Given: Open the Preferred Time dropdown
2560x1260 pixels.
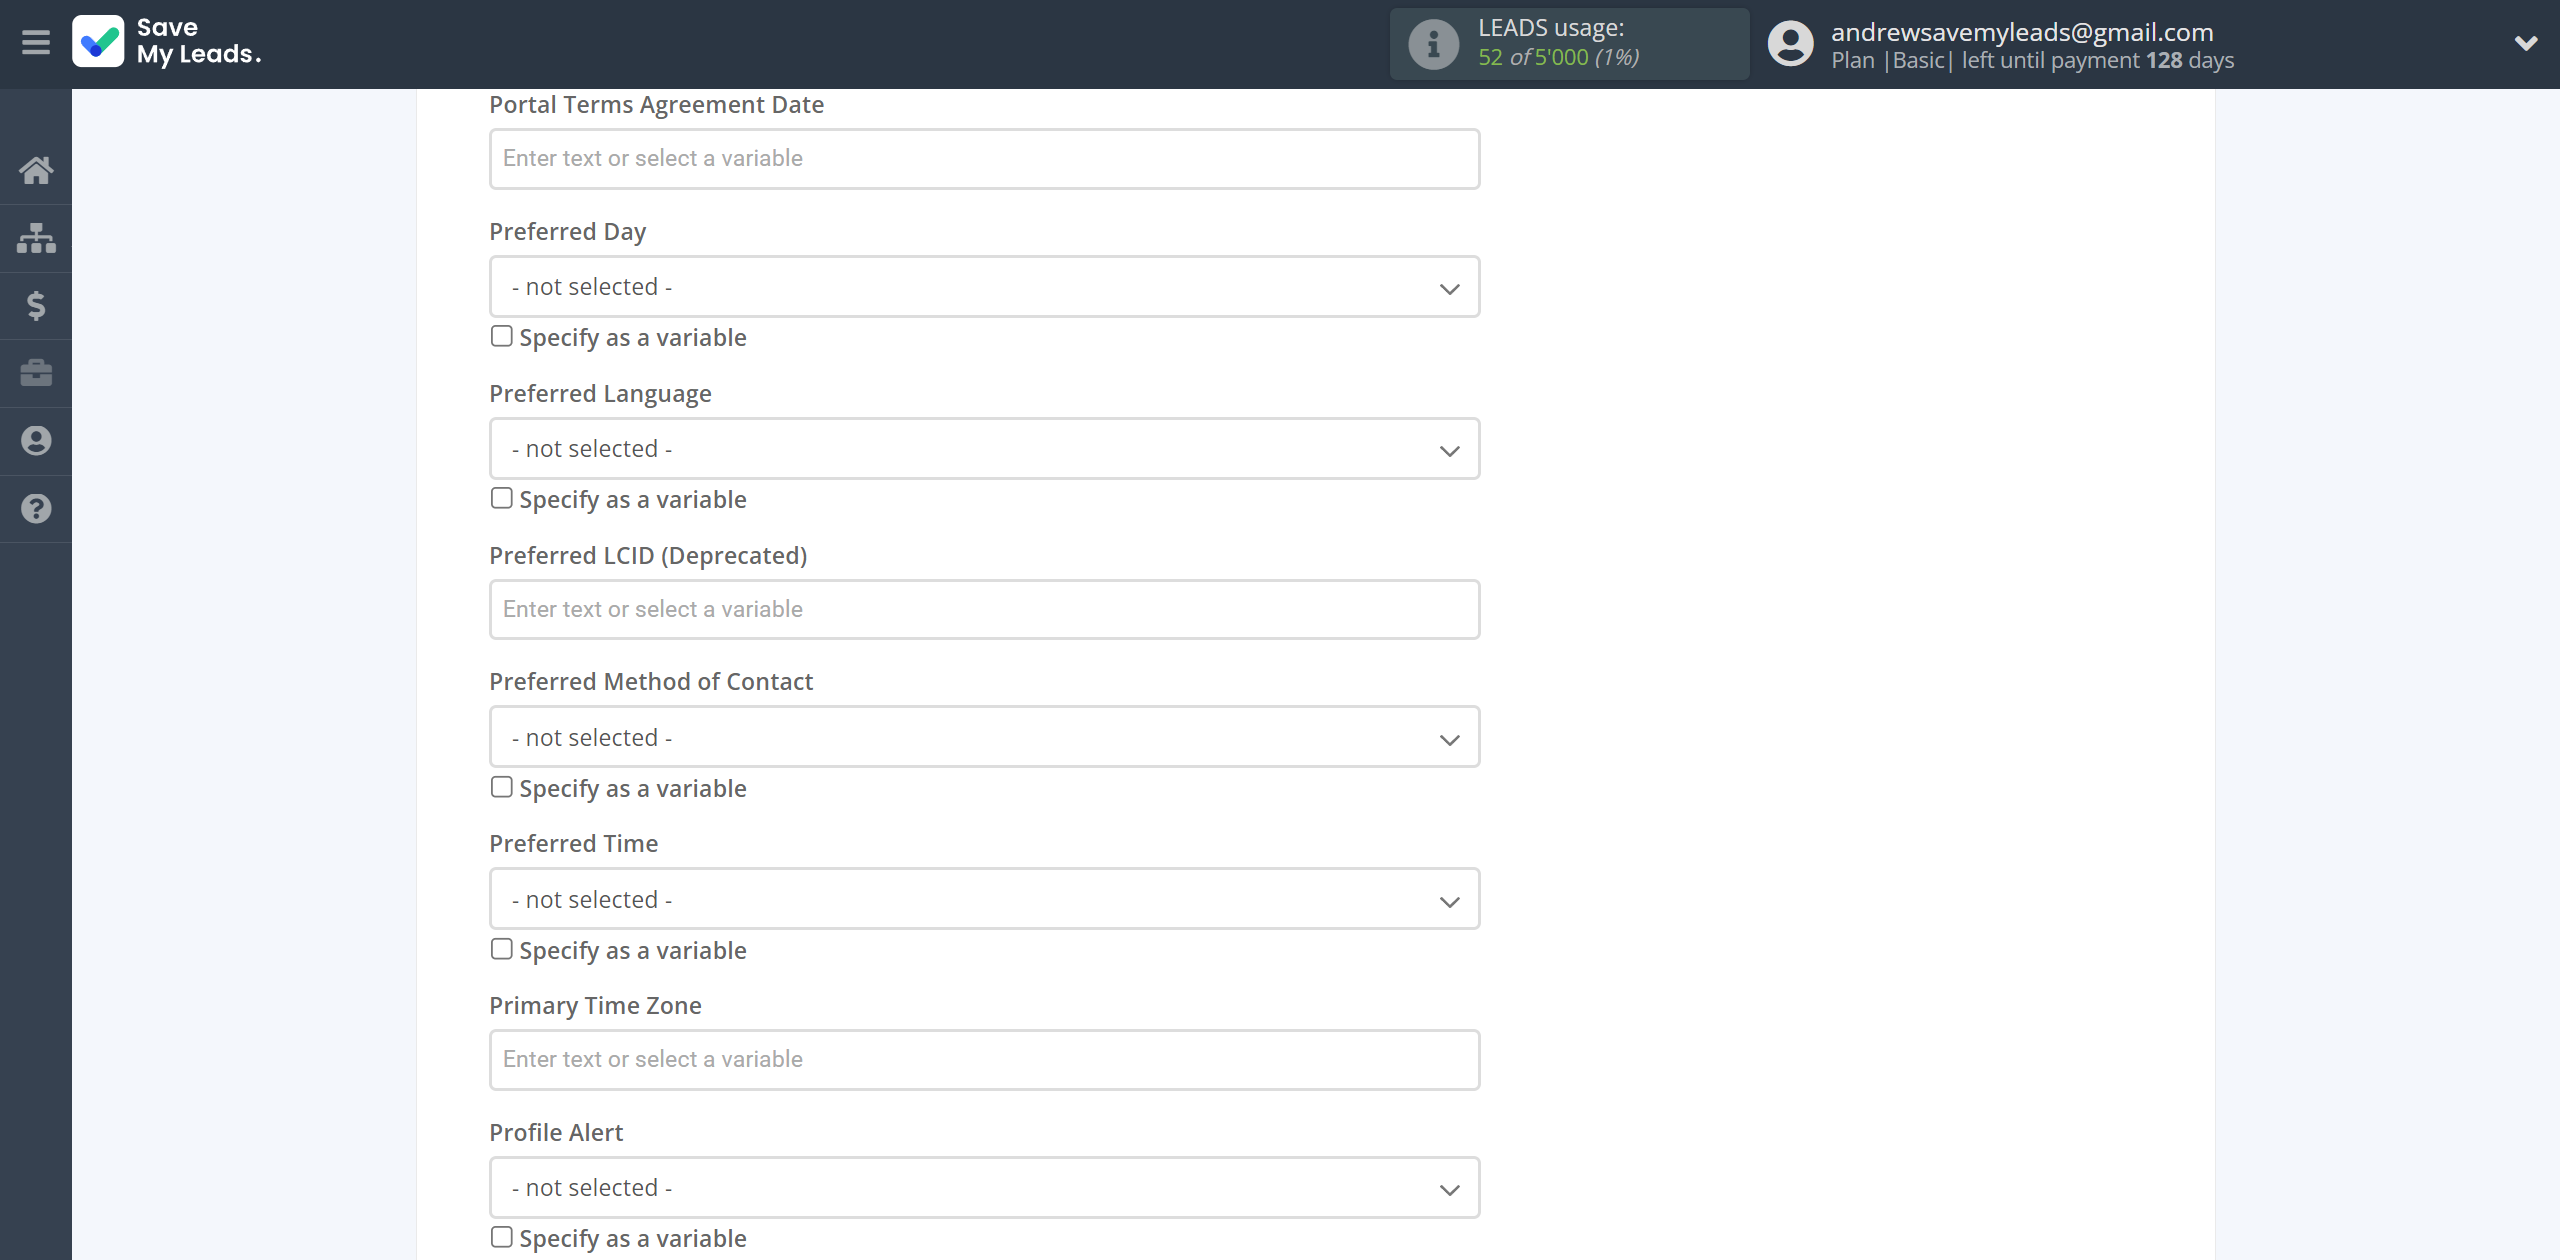Looking at the screenshot, I should coord(984,900).
